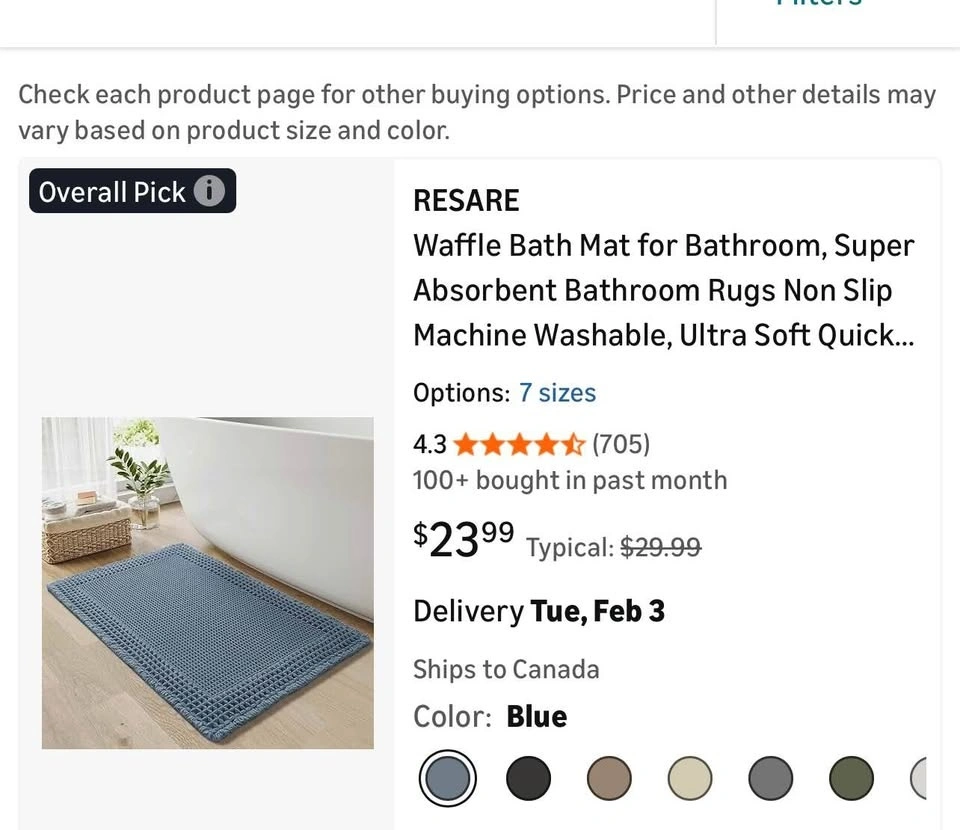960x830 pixels.
Task: Choose the dark gray color swatch
Action: click(770, 778)
